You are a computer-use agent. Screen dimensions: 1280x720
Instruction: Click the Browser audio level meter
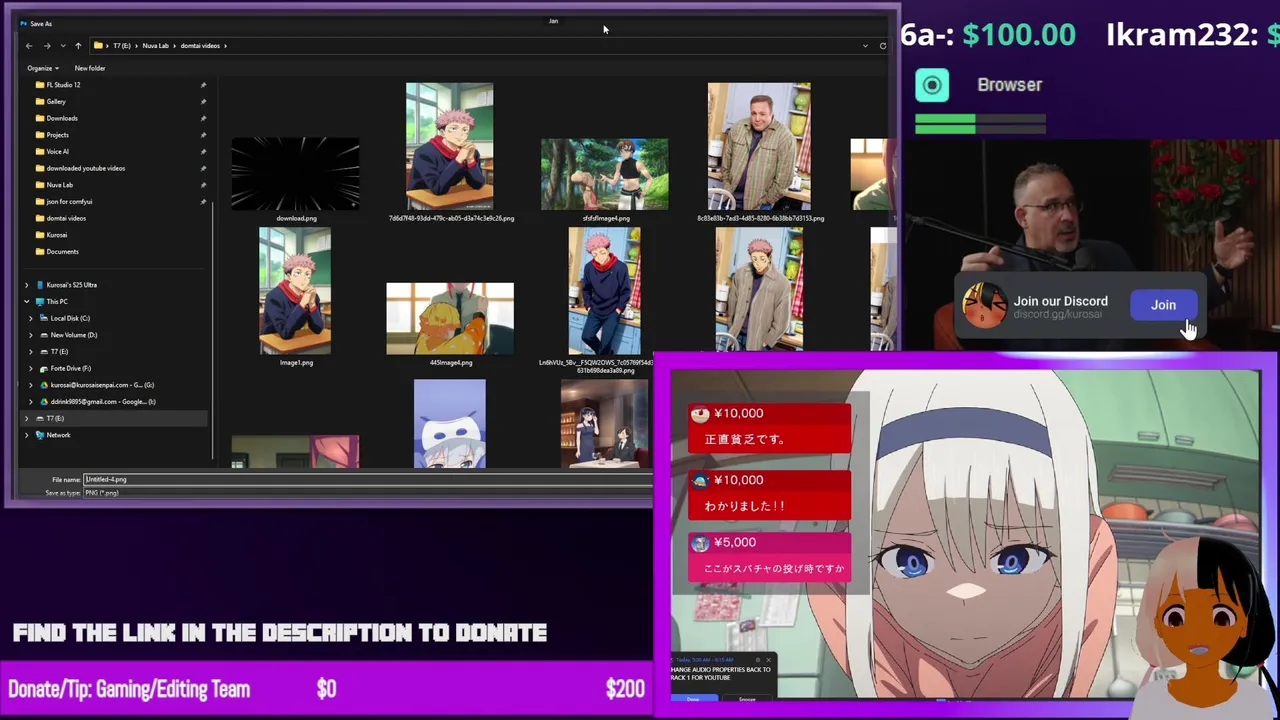pyautogui.click(x=980, y=124)
